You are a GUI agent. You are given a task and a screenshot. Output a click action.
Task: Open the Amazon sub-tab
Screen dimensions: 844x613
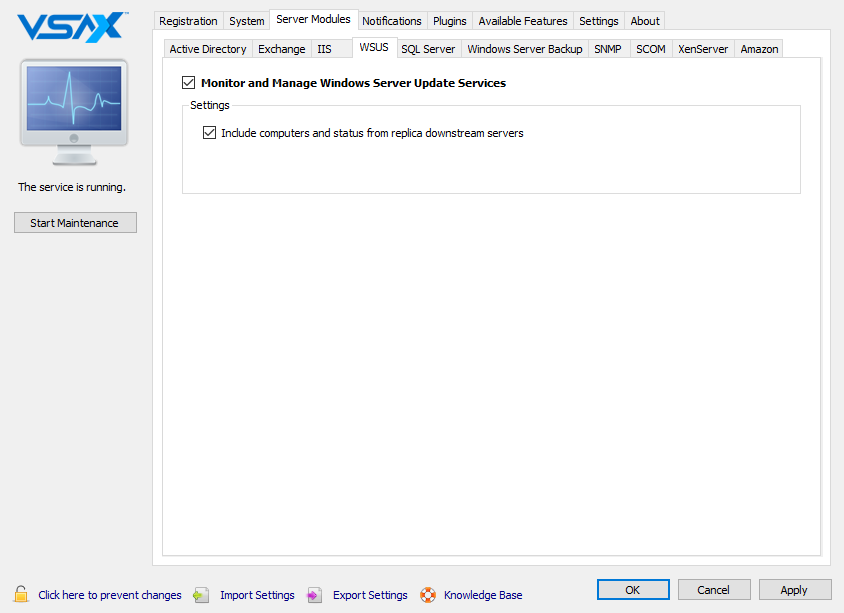point(759,49)
